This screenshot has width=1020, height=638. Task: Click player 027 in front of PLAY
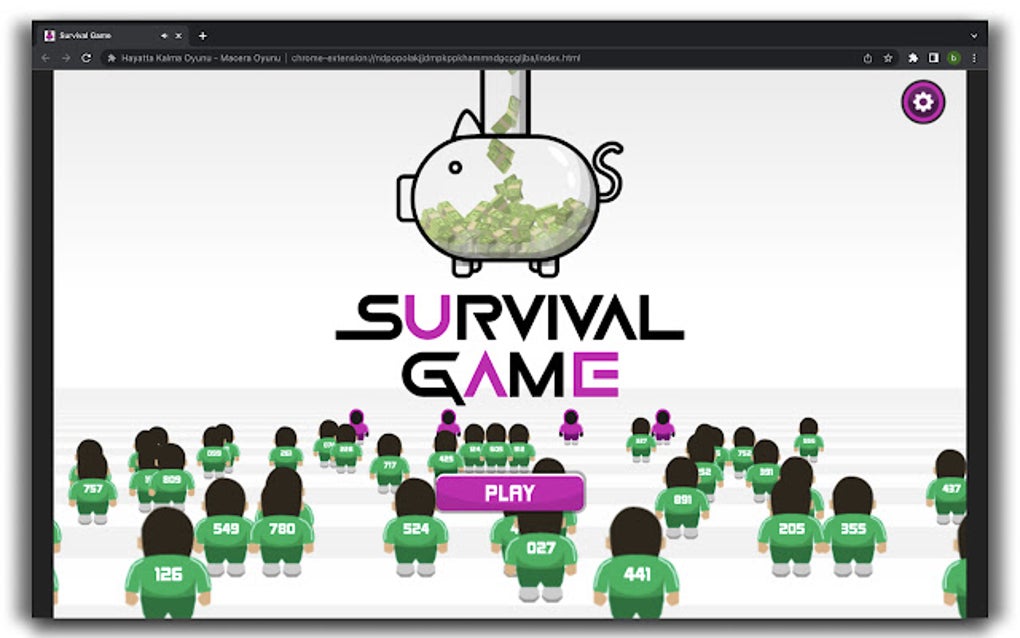tap(542, 545)
